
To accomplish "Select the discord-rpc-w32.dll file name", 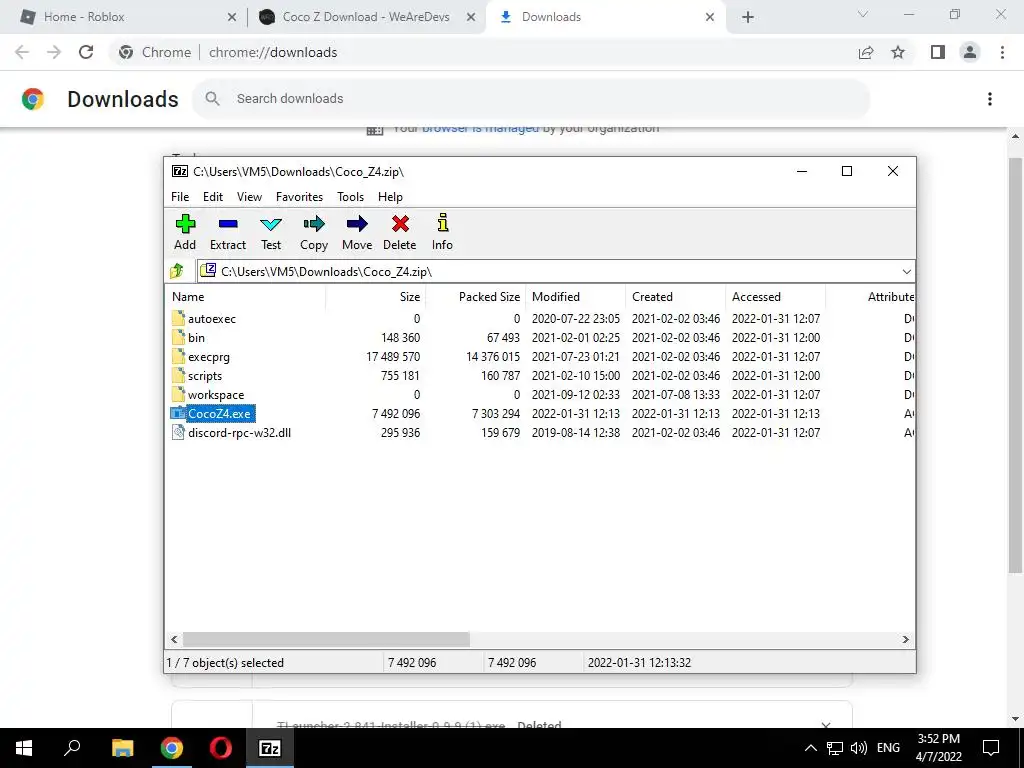I will click(x=240, y=432).
